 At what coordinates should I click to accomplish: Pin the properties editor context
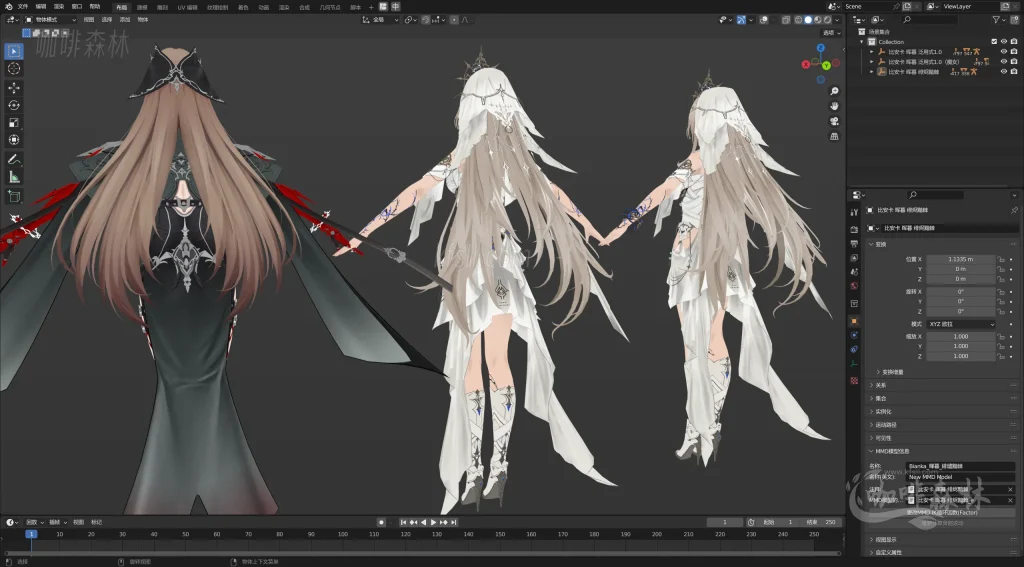pos(1014,210)
